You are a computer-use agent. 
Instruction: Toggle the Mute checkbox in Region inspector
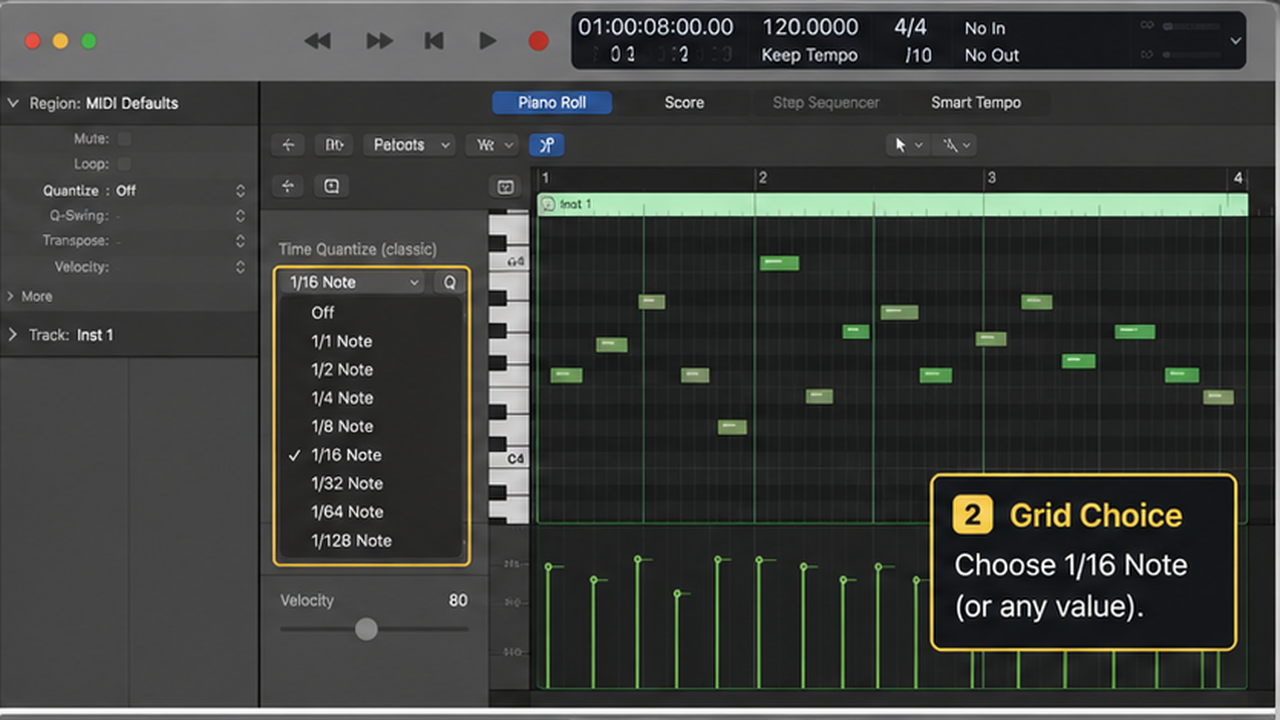(125, 139)
